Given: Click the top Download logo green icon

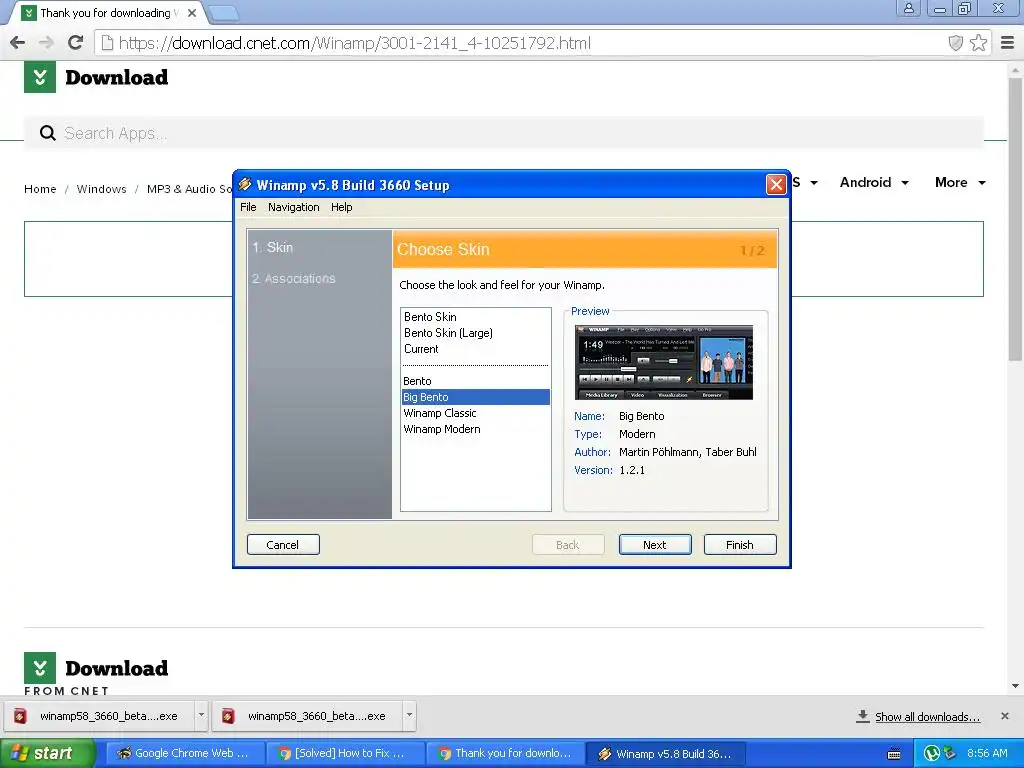Looking at the screenshot, I should [40, 77].
